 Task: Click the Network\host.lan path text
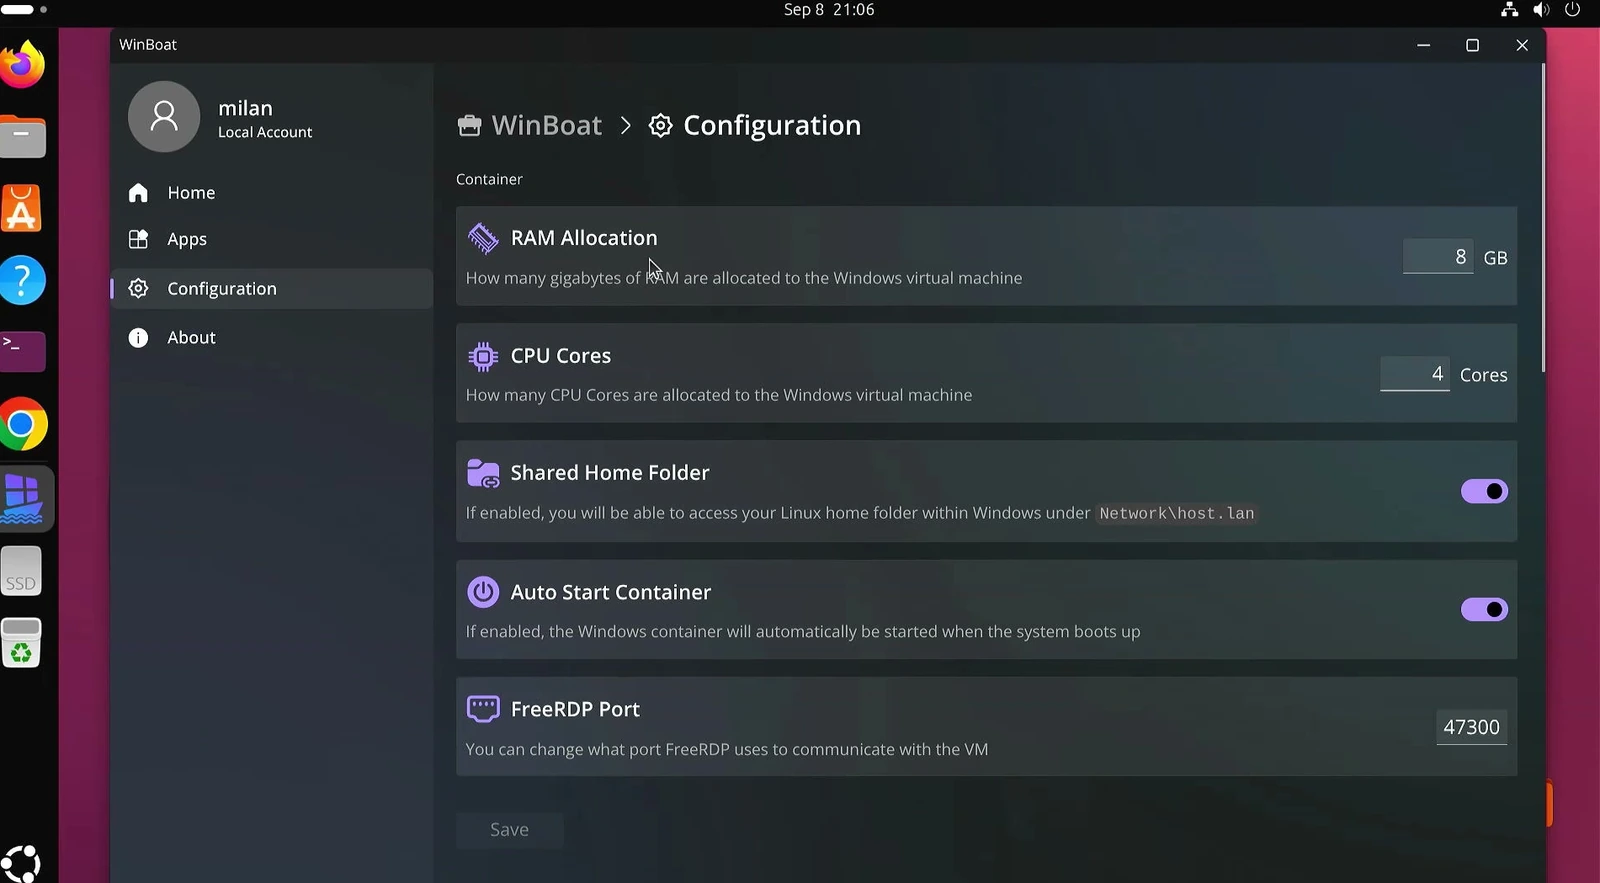point(1176,513)
